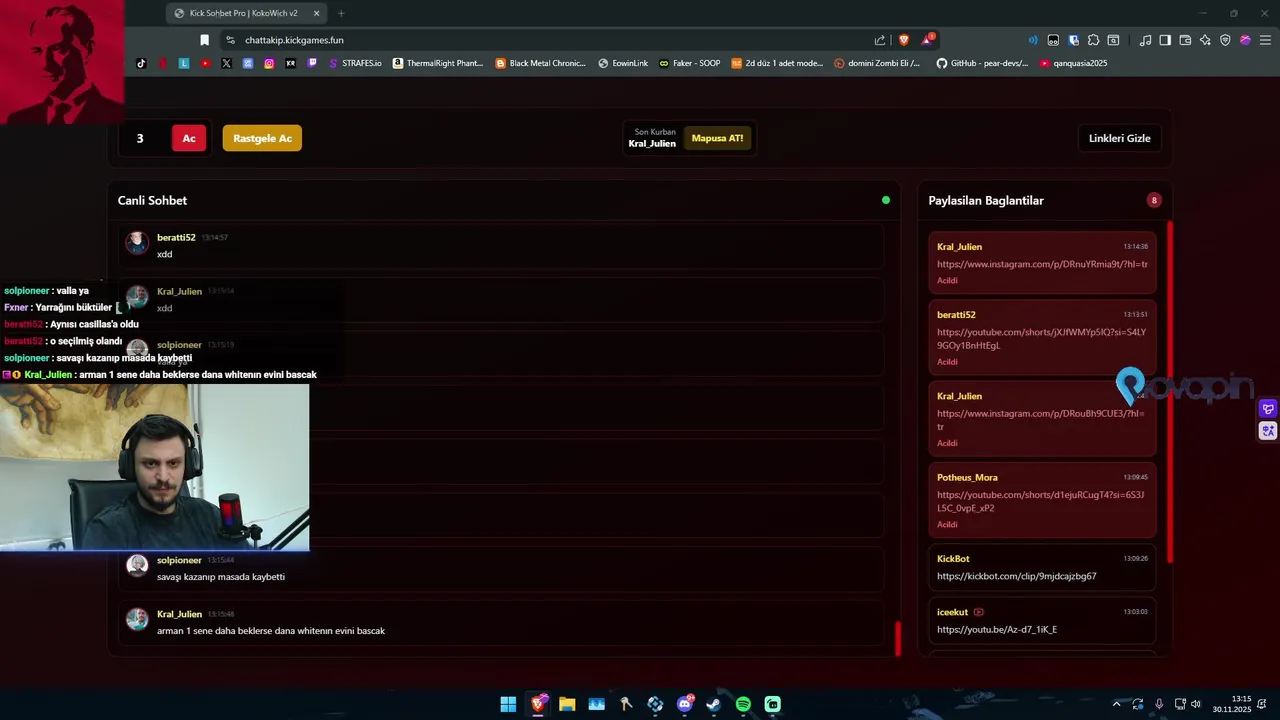Open the YouTube bookmark icon
The height and width of the screenshot is (720, 1280).
coord(205,63)
